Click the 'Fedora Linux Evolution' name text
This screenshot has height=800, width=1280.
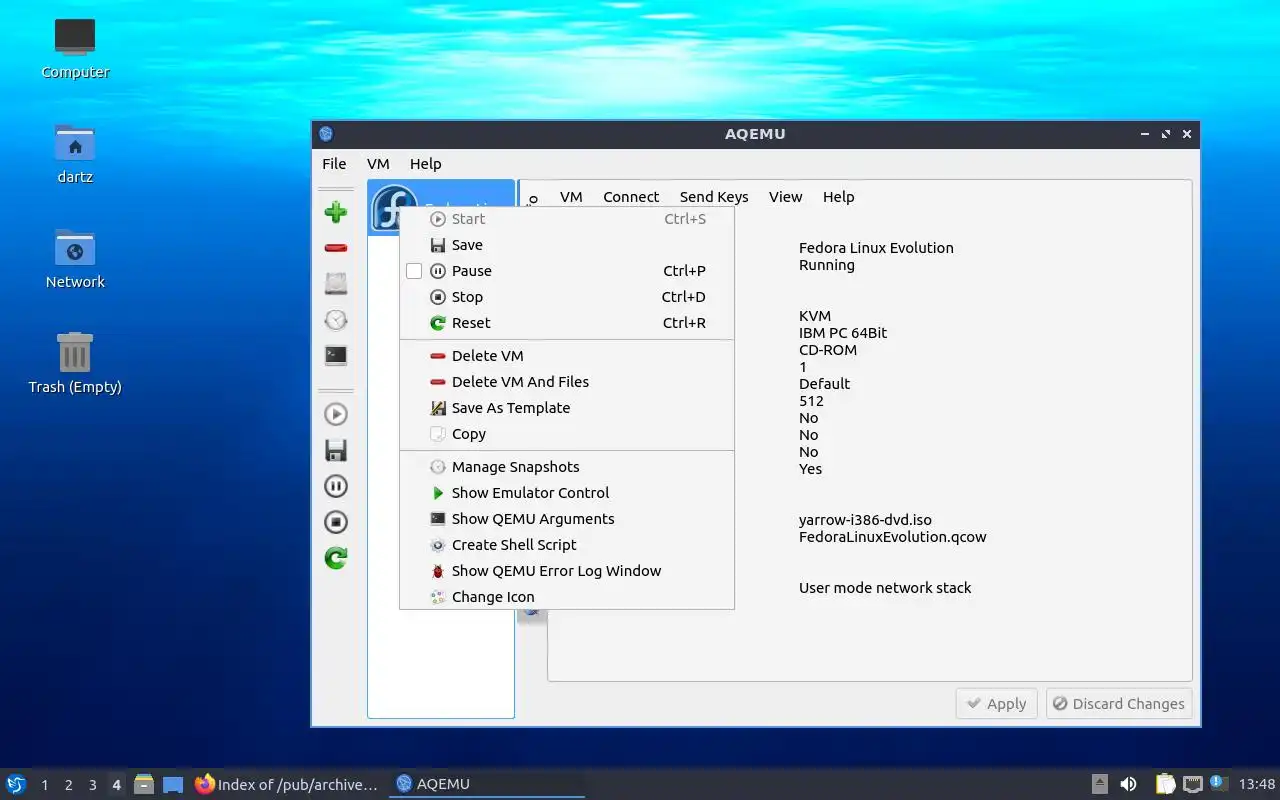pyautogui.click(x=876, y=248)
